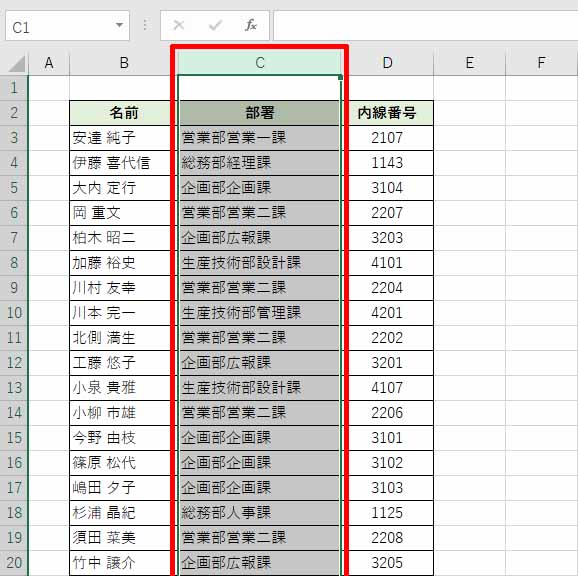Viewport: 578px width, 576px height.
Task: Click the fill handle on cell C1
Action: [x=340, y=77]
